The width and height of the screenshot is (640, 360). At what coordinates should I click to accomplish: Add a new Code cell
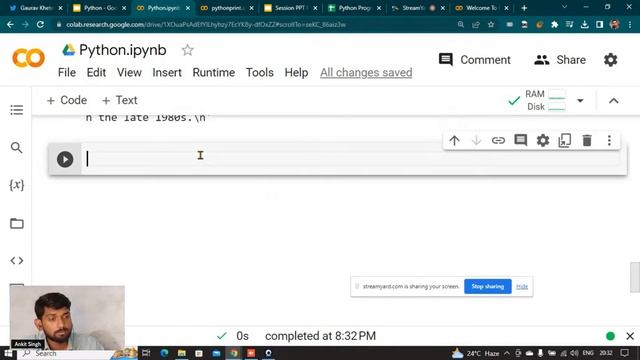point(67,100)
